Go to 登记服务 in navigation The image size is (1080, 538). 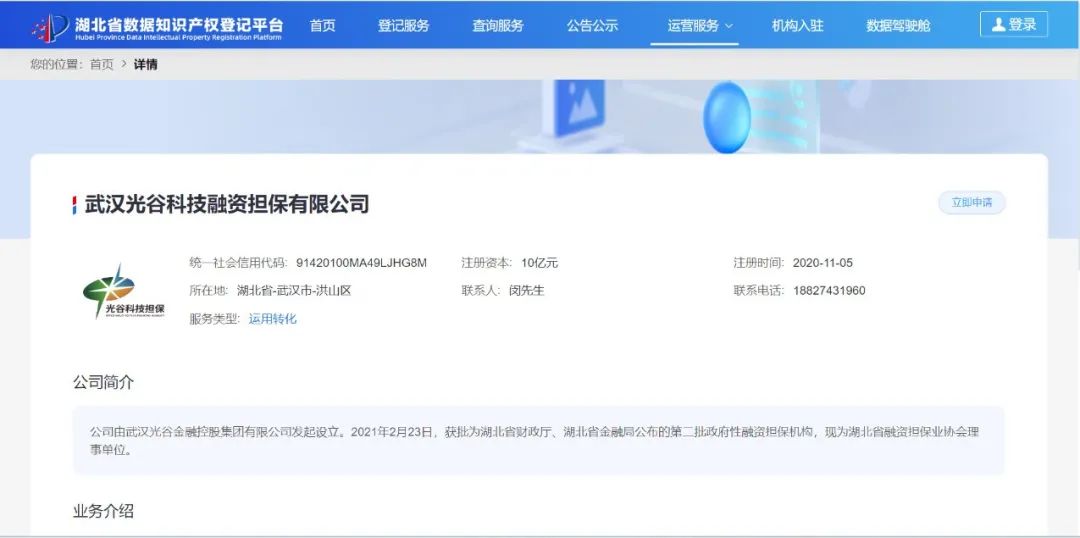pos(403,25)
